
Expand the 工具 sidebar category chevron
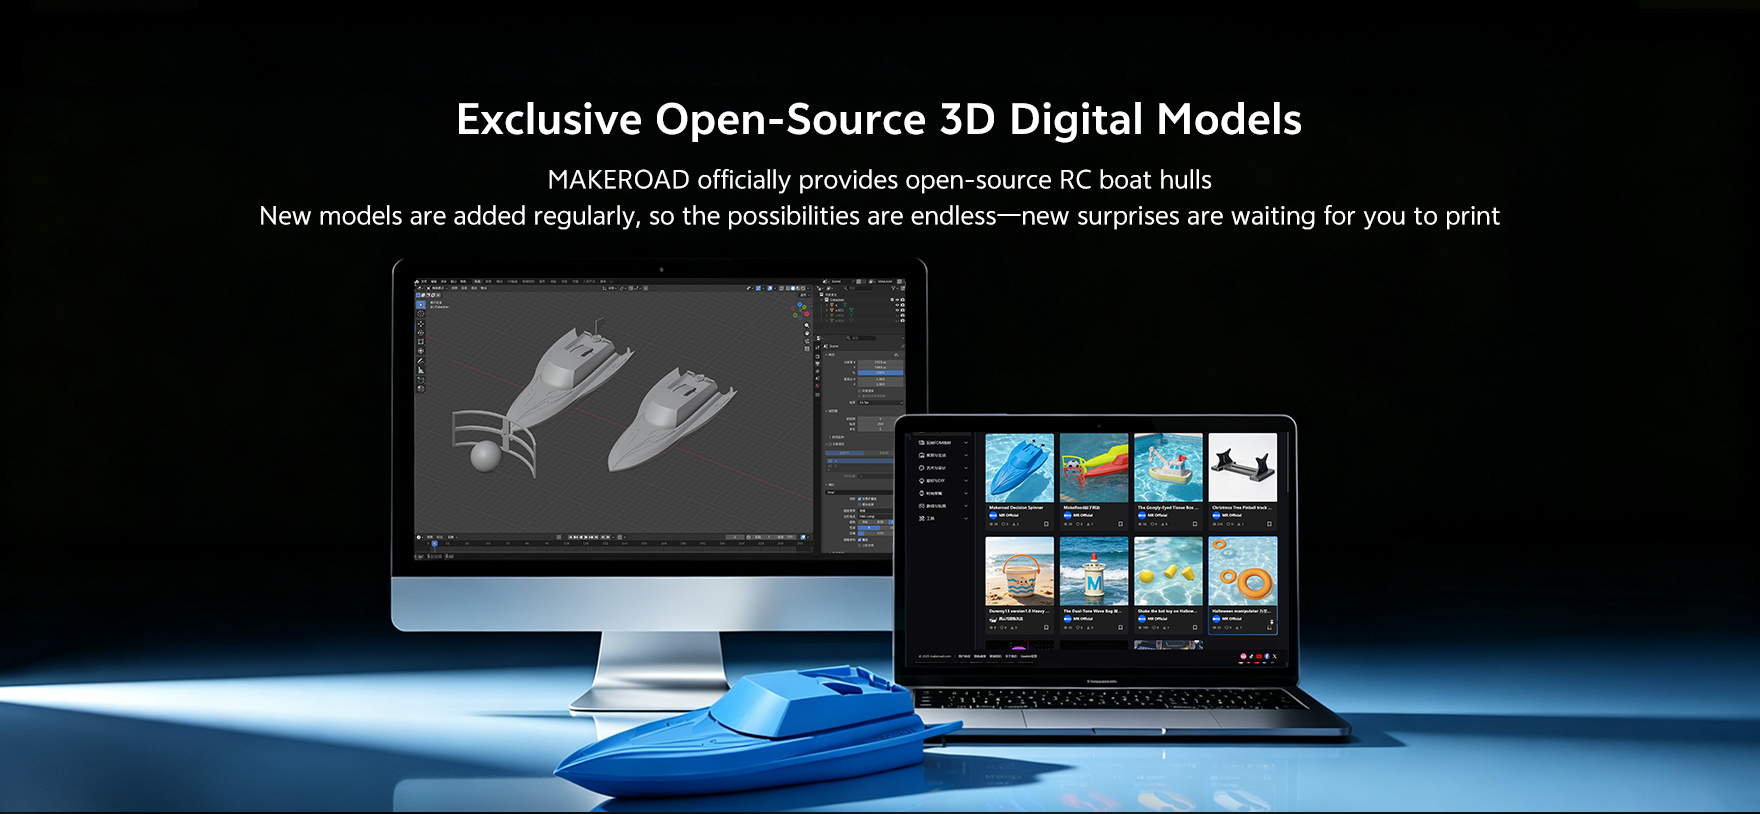coord(966,518)
